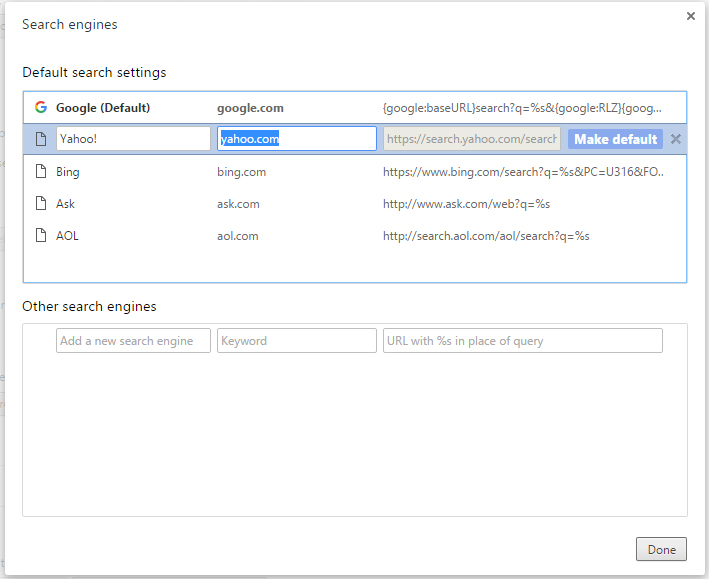The height and width of the screenshot is (579, 709).
Task: Remove the Yahoo! search engine row
Action: (676, 139)
